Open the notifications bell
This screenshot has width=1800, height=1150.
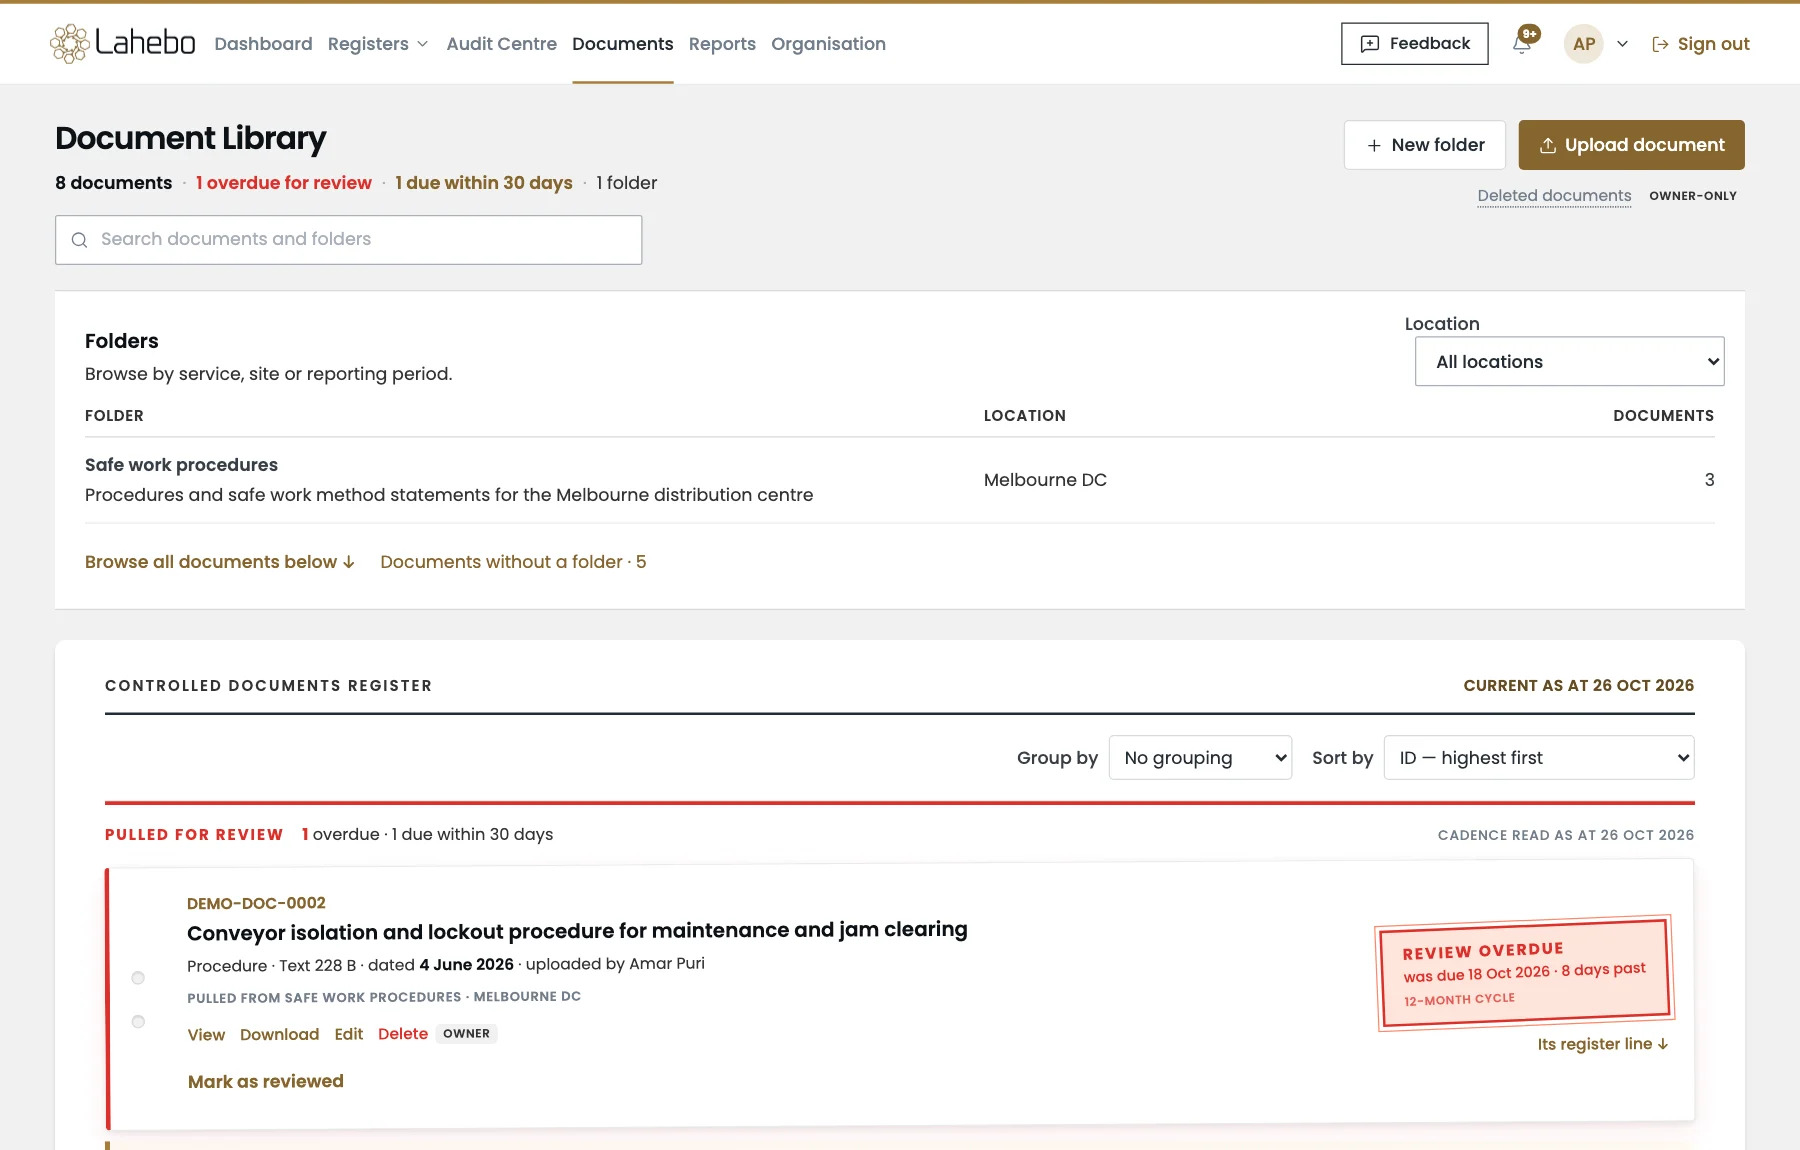1522,43
